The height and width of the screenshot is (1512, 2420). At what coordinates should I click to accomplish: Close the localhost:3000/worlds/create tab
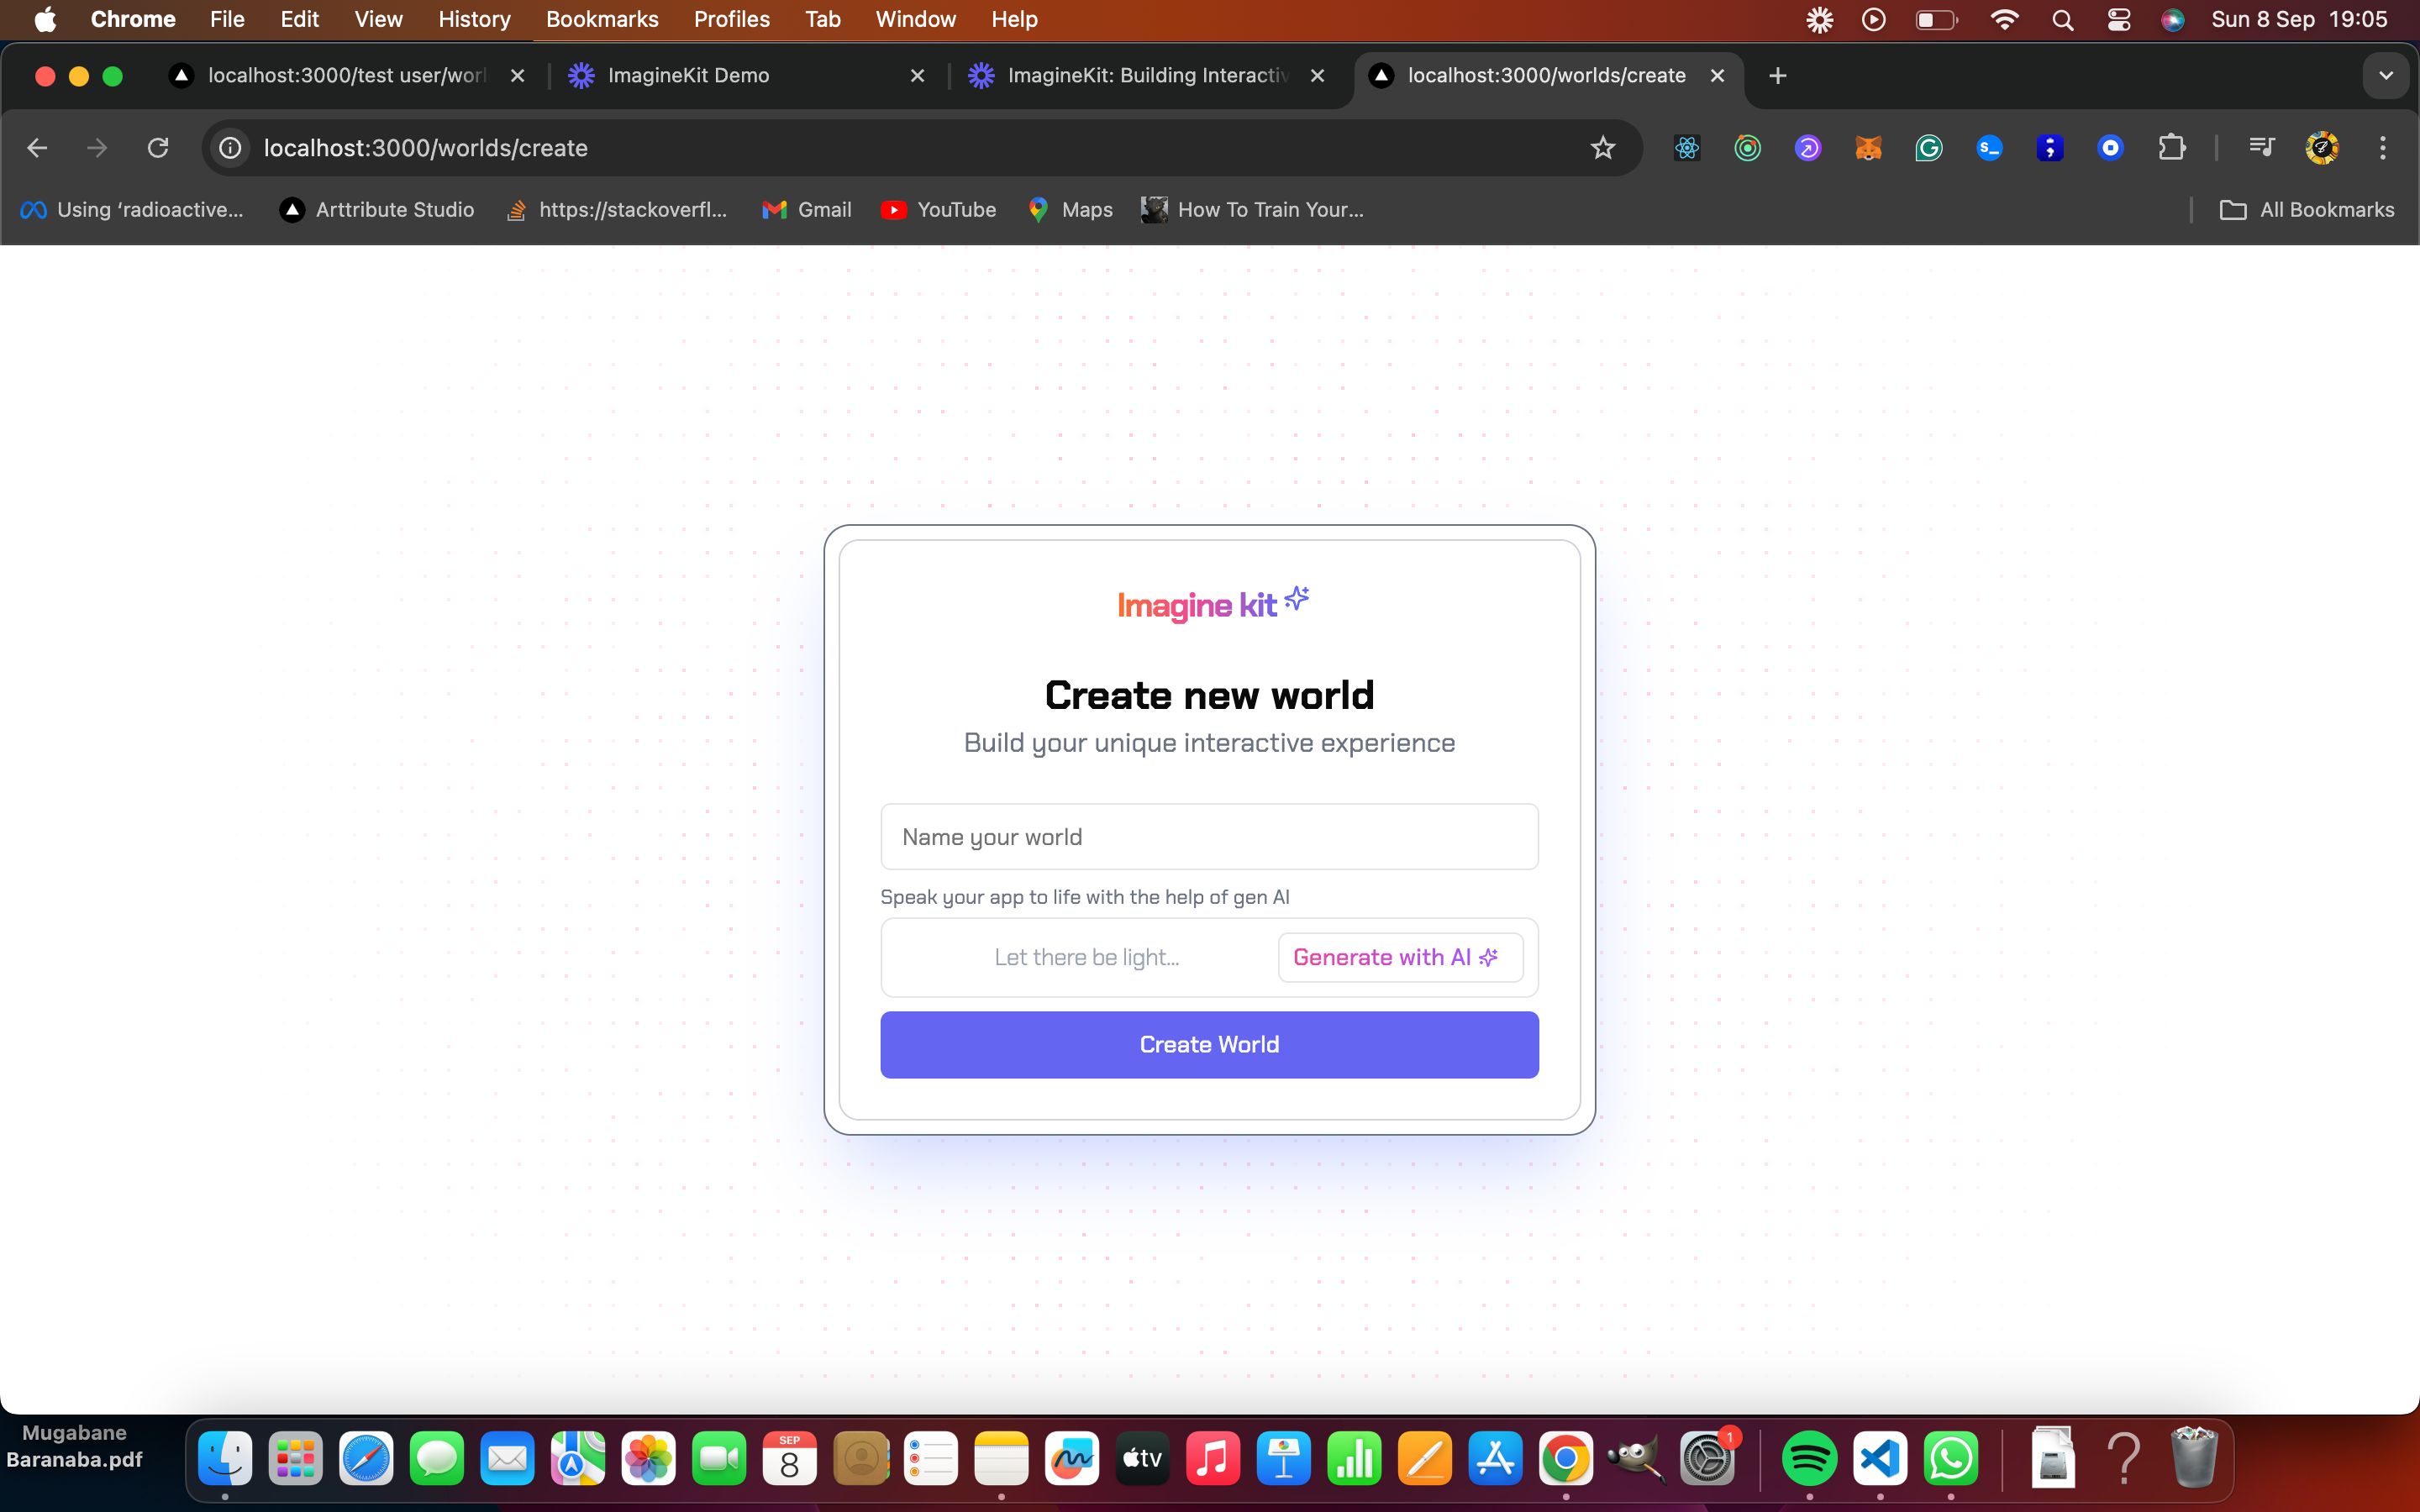click(1717, 75)
